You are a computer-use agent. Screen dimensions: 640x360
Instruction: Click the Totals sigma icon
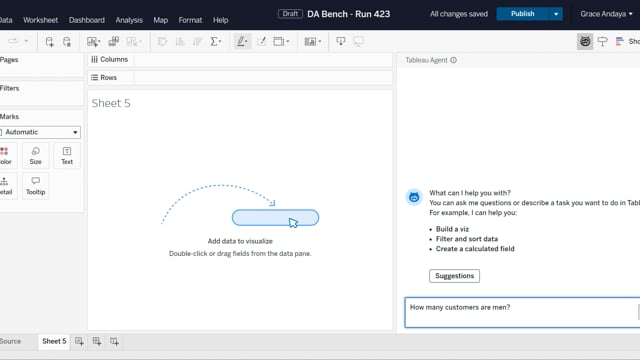[215, 41]
